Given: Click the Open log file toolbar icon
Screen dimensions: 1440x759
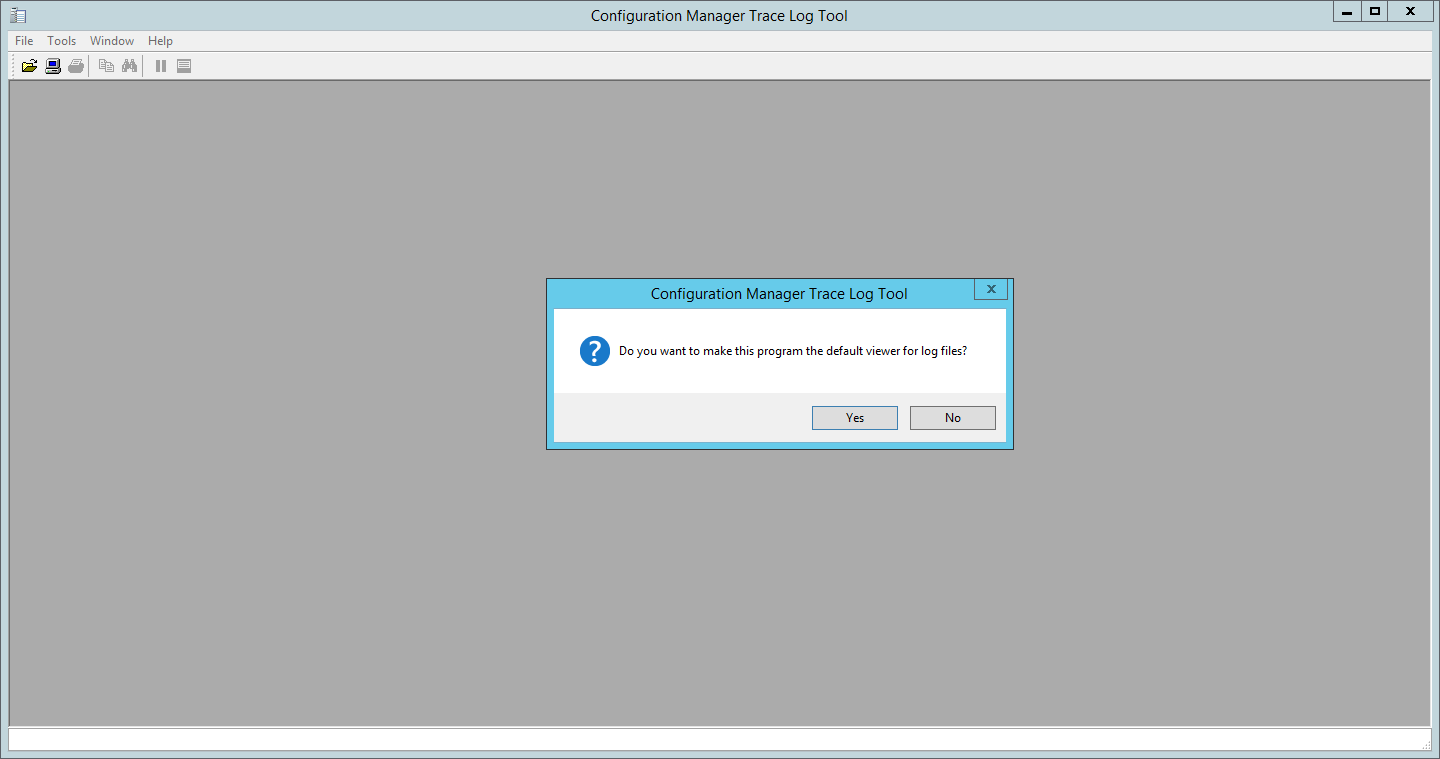Looking at the screenshot, I should pyautogui.click(x=29, y=66).
